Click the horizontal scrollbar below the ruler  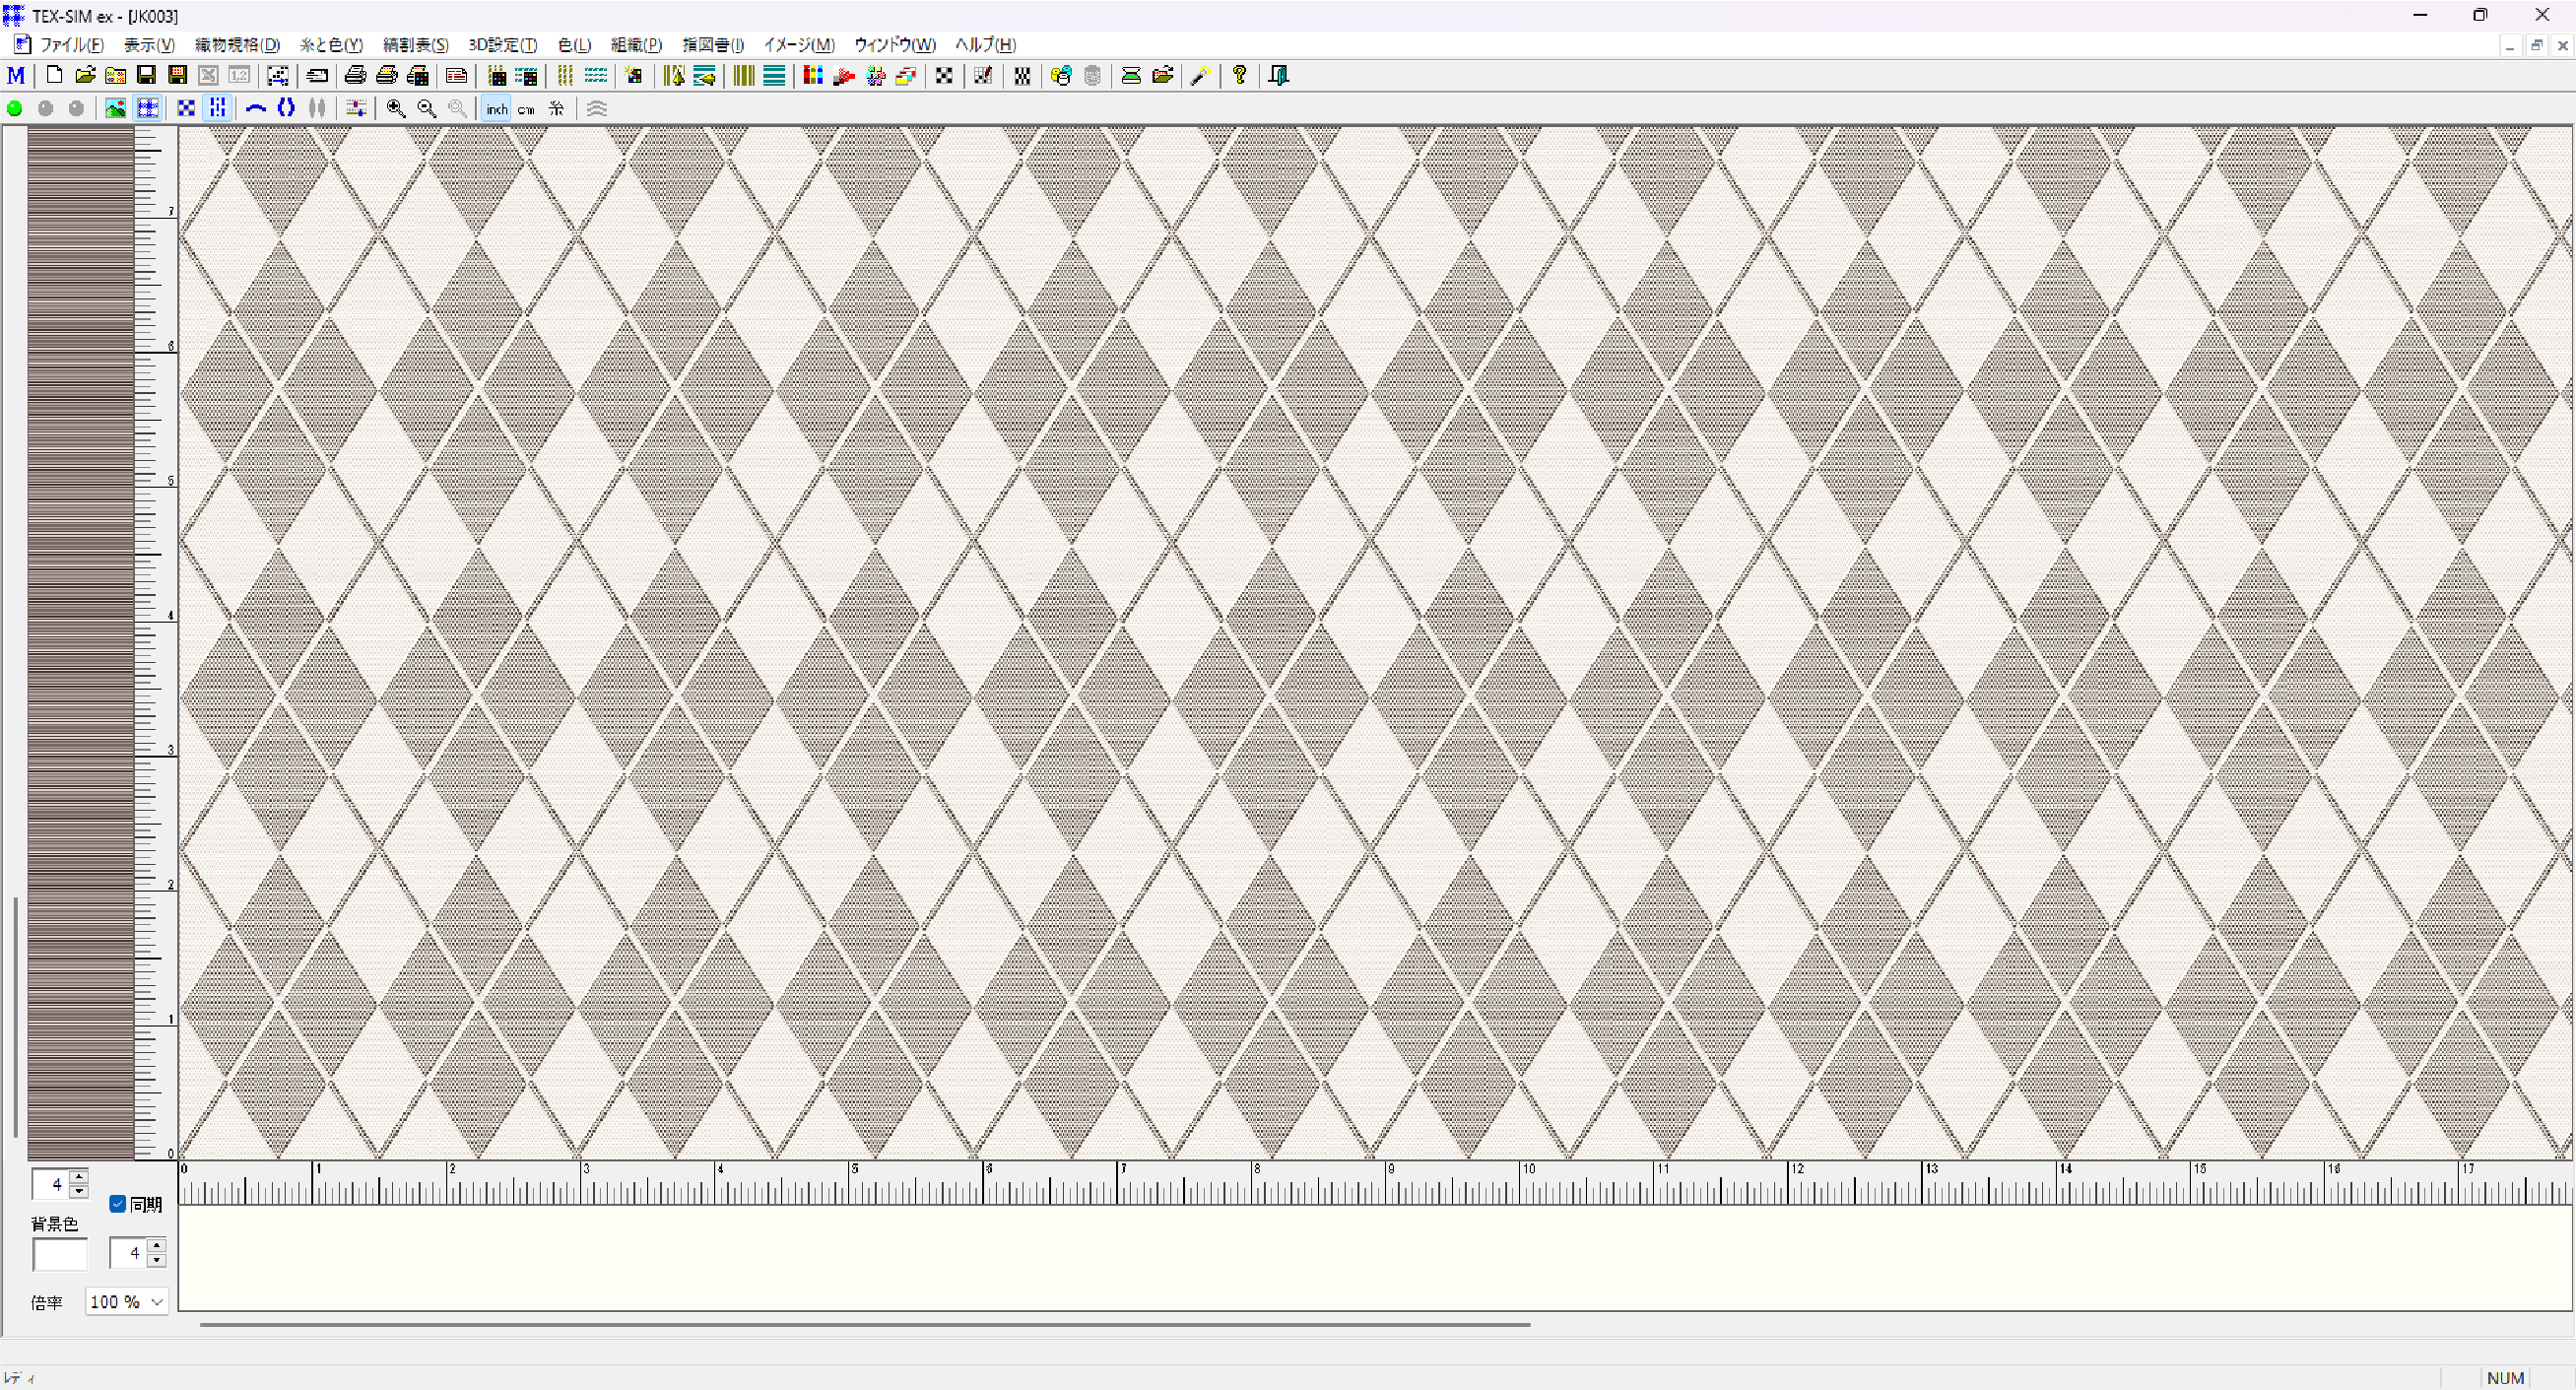click(x=865, y=1324)
